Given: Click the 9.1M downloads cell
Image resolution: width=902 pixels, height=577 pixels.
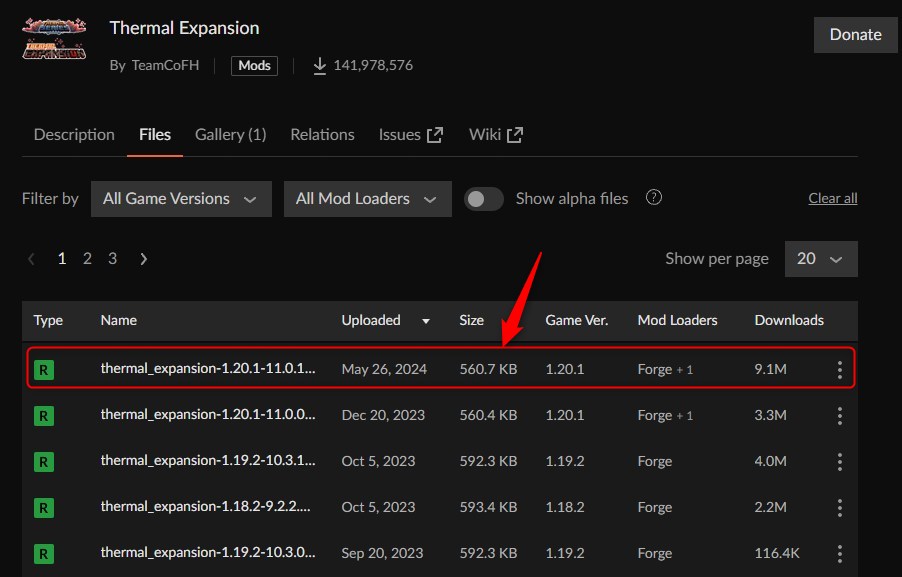Looking at the screenshot, I should 770,369.
